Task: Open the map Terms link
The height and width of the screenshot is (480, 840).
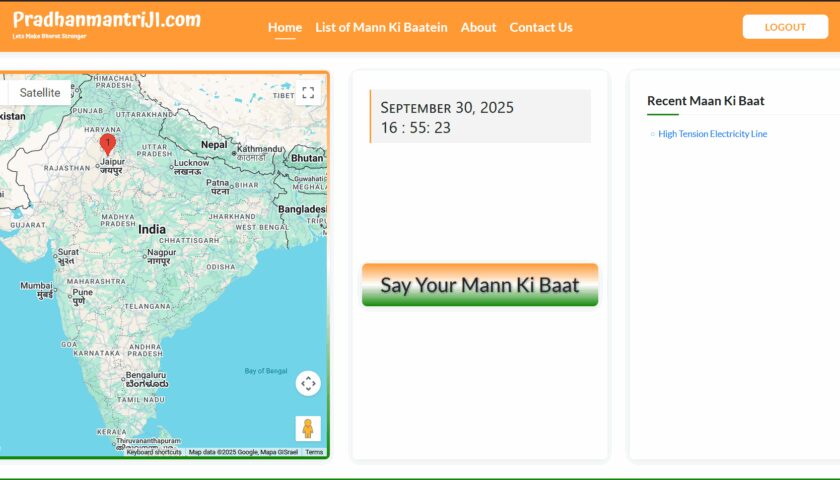Action: 314,452
